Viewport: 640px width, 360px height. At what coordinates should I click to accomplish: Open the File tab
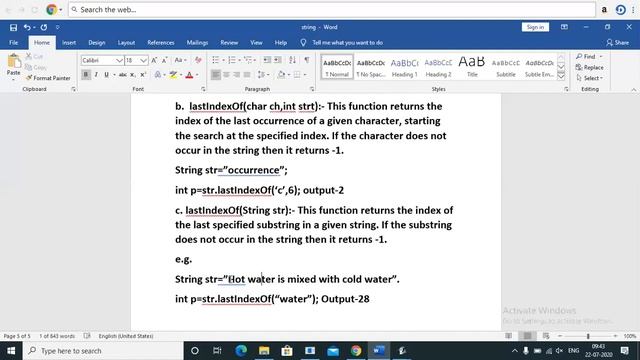(13, 42)
